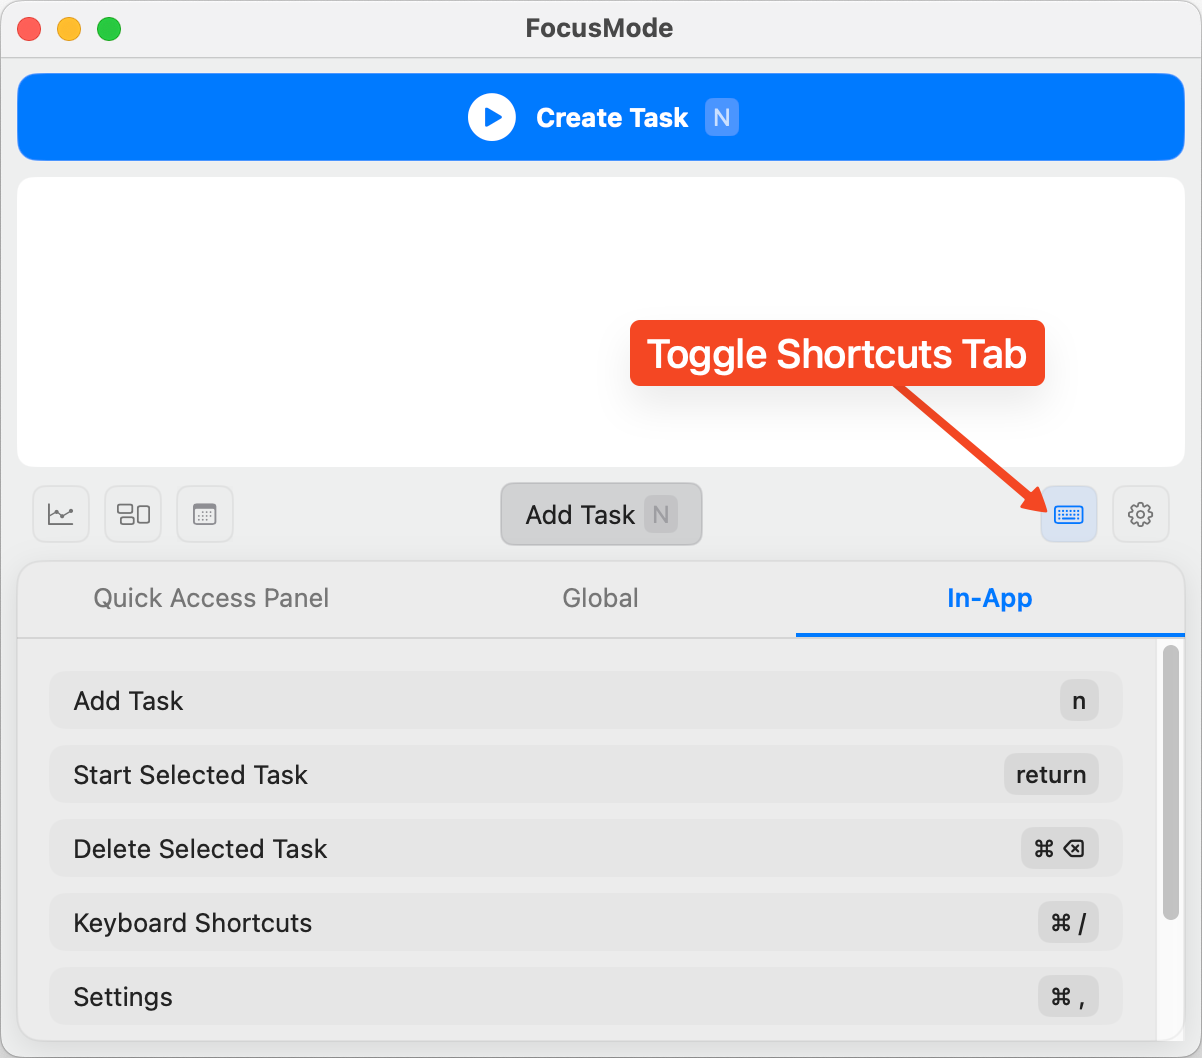Click the 'return' shortcut key badge

[1050, 775]
